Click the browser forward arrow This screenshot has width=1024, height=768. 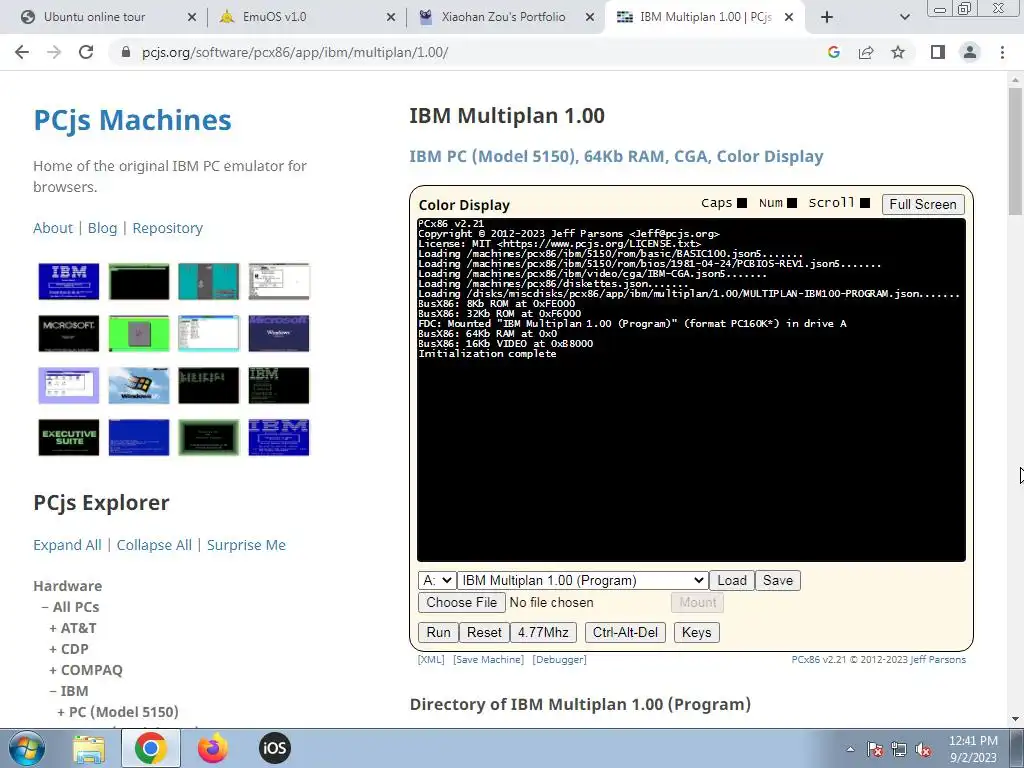tap(54, 52)
